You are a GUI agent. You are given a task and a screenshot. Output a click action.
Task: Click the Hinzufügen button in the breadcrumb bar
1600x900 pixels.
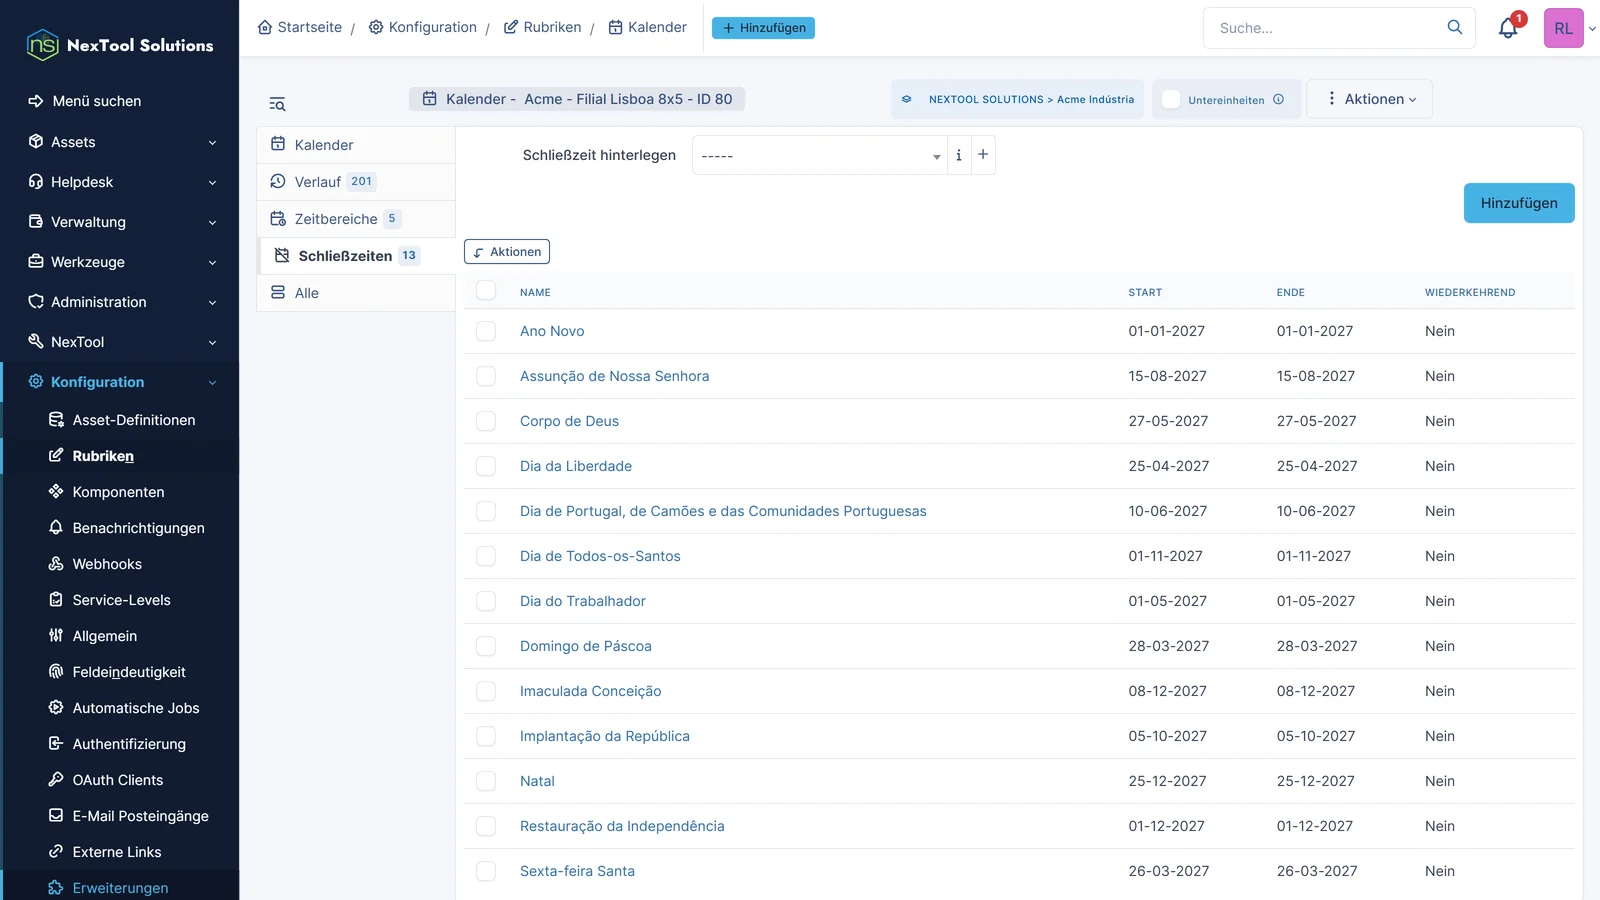pyautogui.click(x=763, y=28)
